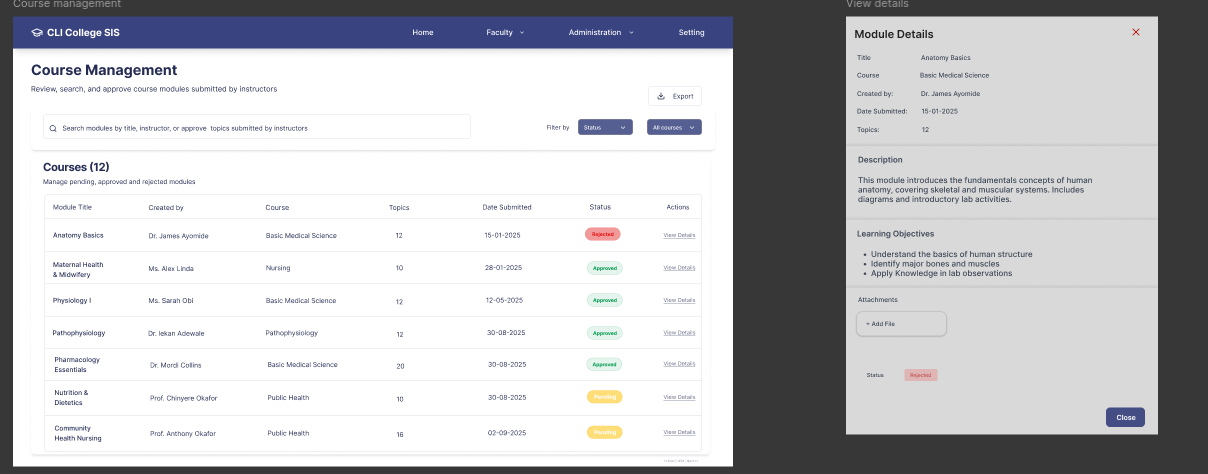View details for Physiology I module
The width and height of the screenshot is (1208, 474).
tap(679, 300)
